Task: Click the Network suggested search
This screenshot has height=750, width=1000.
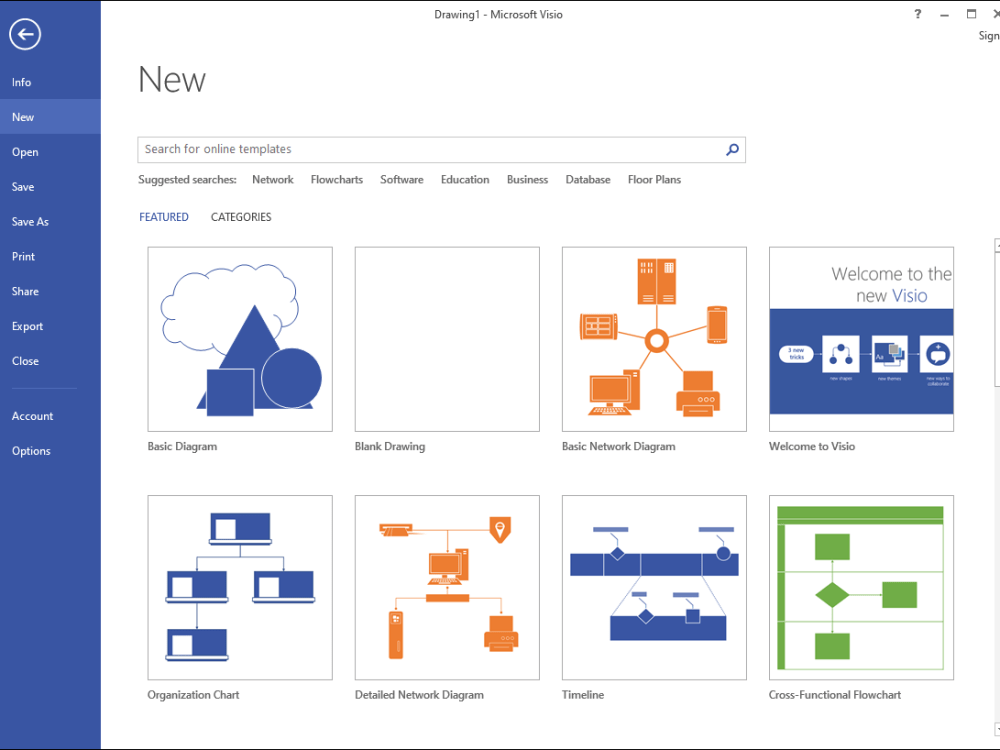Action: (273, 180)
